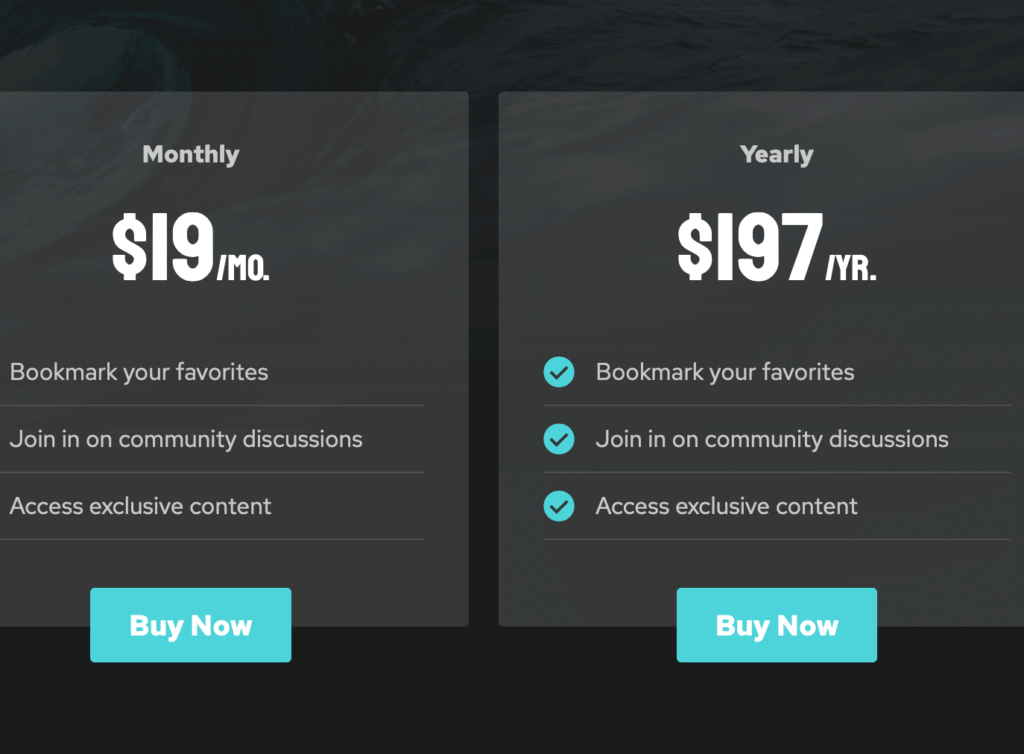This screenshot has height=754, width=1024.
Task: Click Access exclusive content in the Monthly plan
Action: pyautogui.click(x=140, y=506)
